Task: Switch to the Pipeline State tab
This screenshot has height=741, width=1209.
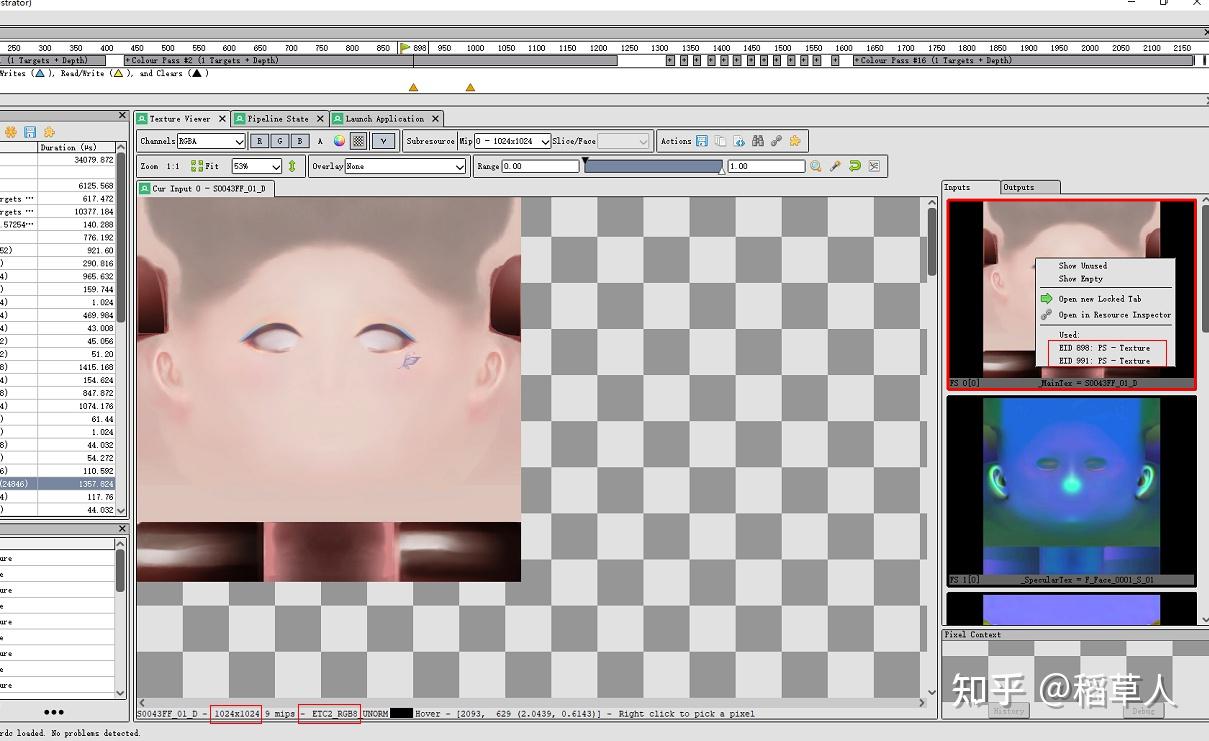Action: click(278, 119)
